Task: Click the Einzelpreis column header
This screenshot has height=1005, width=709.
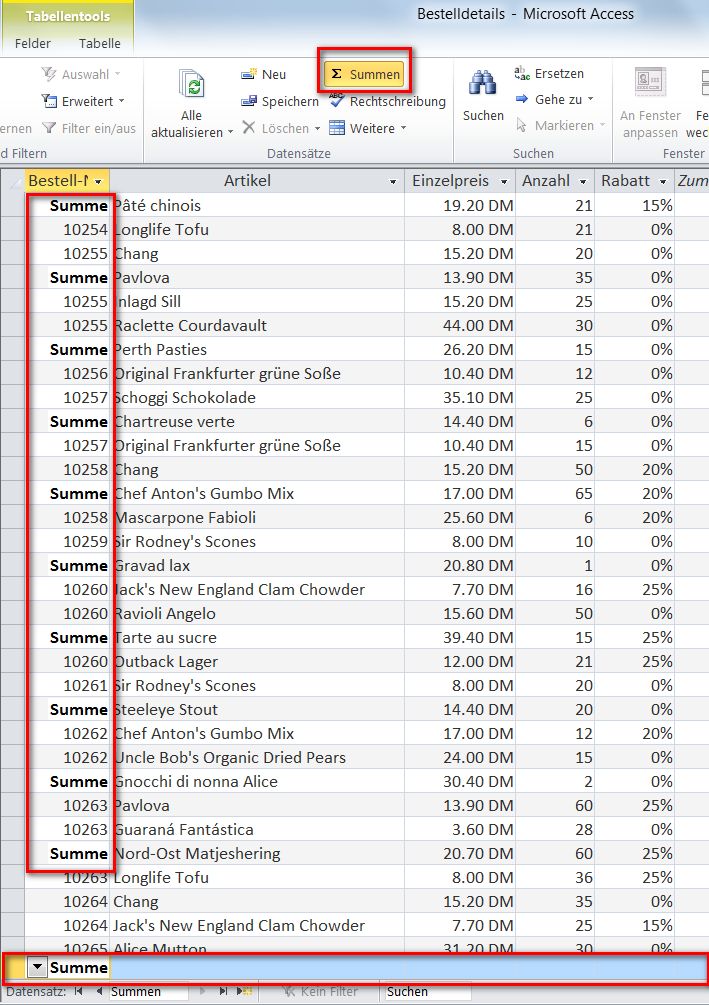Action: [450, 181]
